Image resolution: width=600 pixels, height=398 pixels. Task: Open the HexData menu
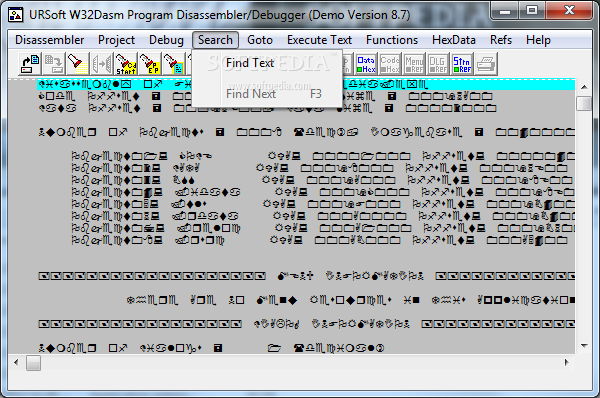(454, 40)
